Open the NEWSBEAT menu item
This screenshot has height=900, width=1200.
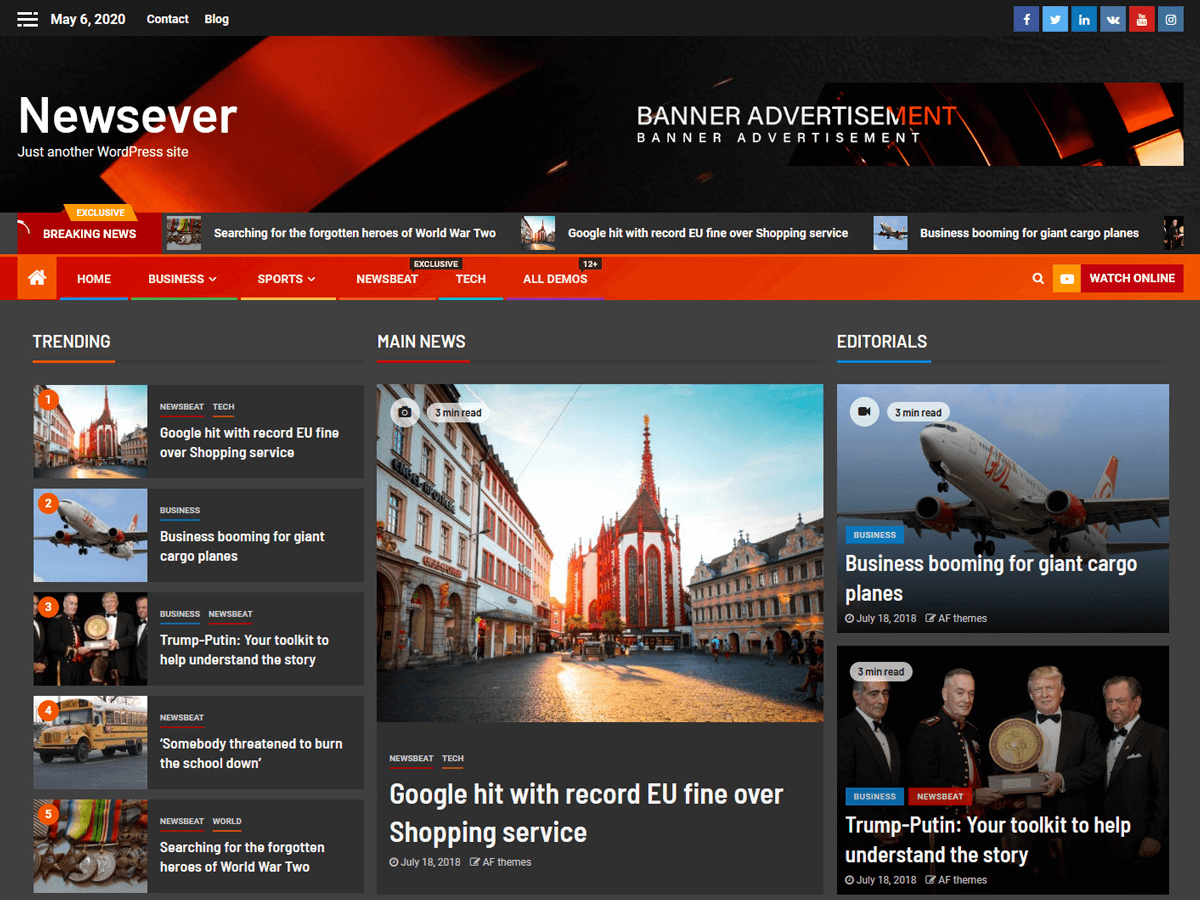click(388, 278)
